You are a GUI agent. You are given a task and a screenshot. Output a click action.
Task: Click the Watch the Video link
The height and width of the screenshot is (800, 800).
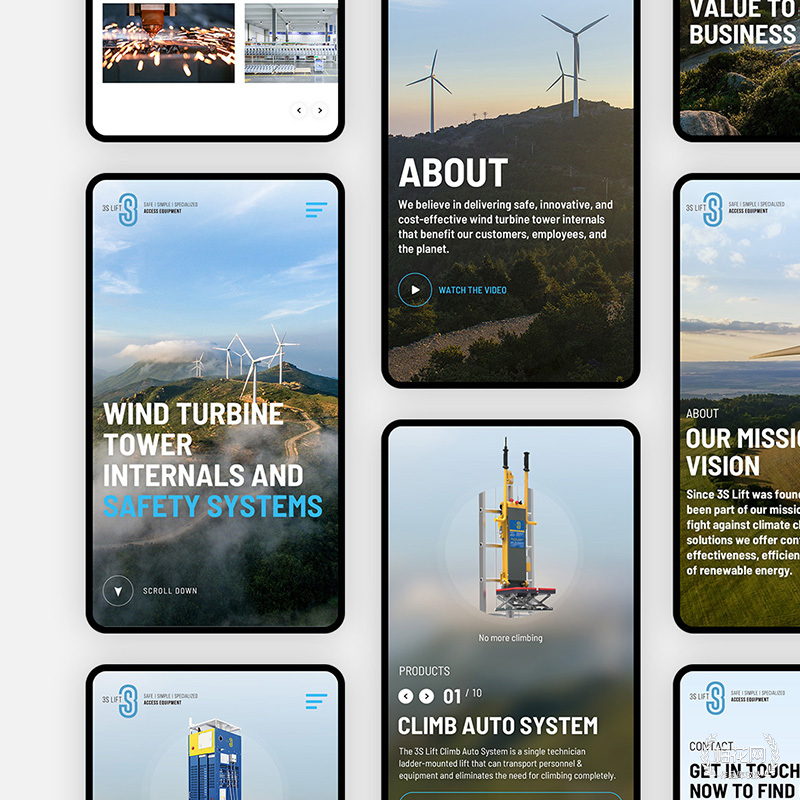tap(472, 290)
